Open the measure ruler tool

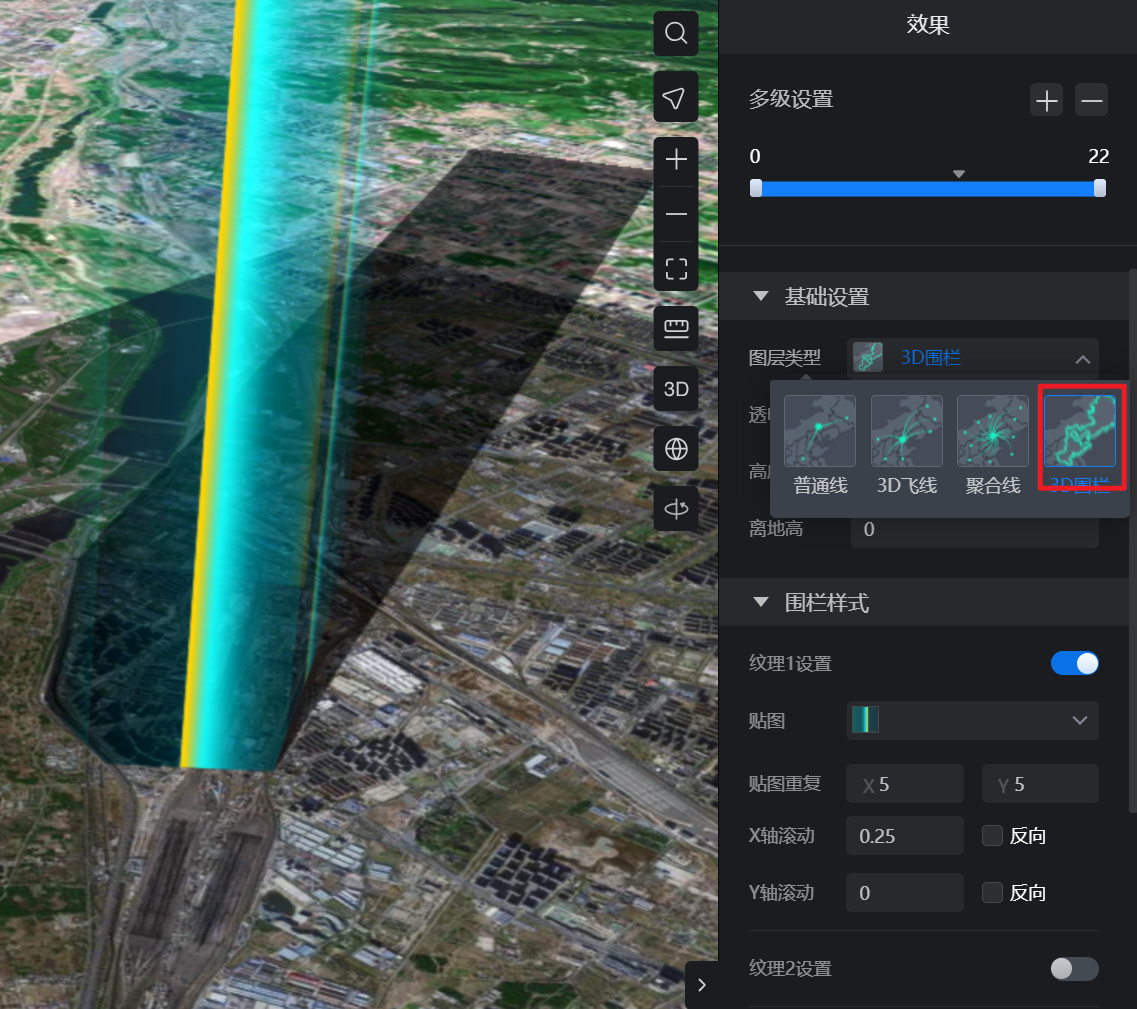(x=676, y=329)
